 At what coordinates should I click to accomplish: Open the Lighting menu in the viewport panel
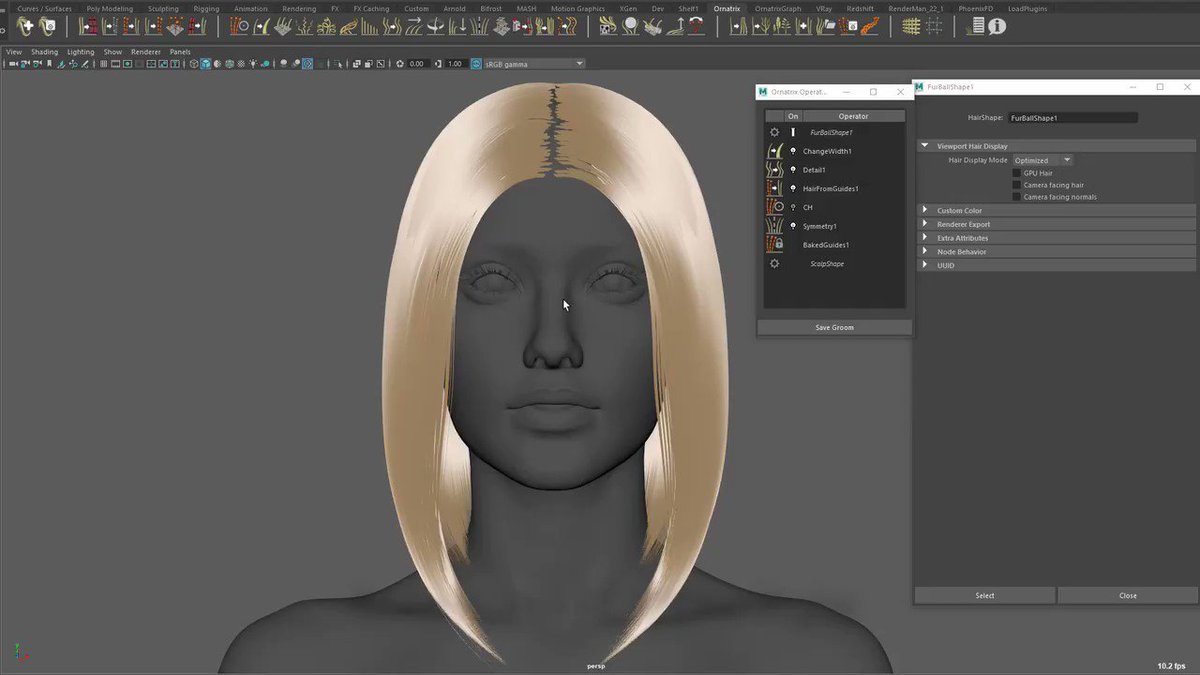81,51
